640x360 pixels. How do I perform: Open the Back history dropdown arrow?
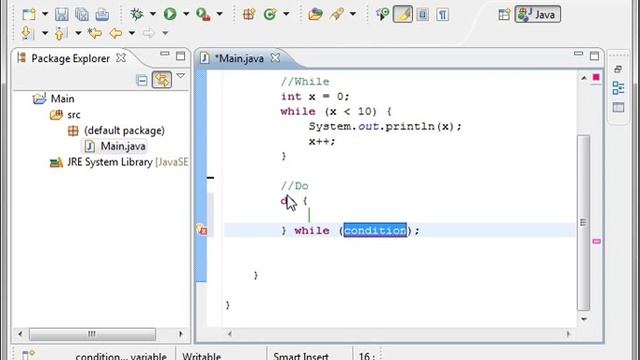point(132,33)
